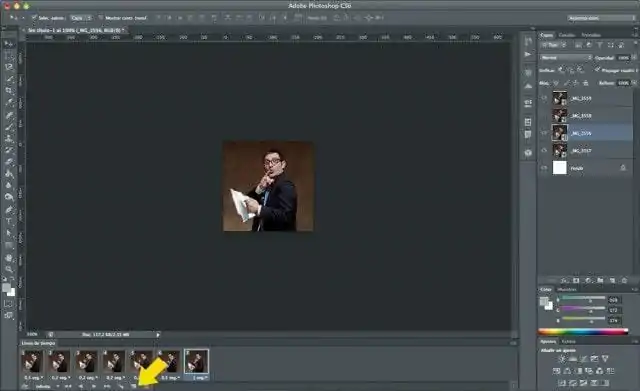Screen dimensions: 640x391
Task: Filter layers by type layers icon
Action: click(600, 45)
